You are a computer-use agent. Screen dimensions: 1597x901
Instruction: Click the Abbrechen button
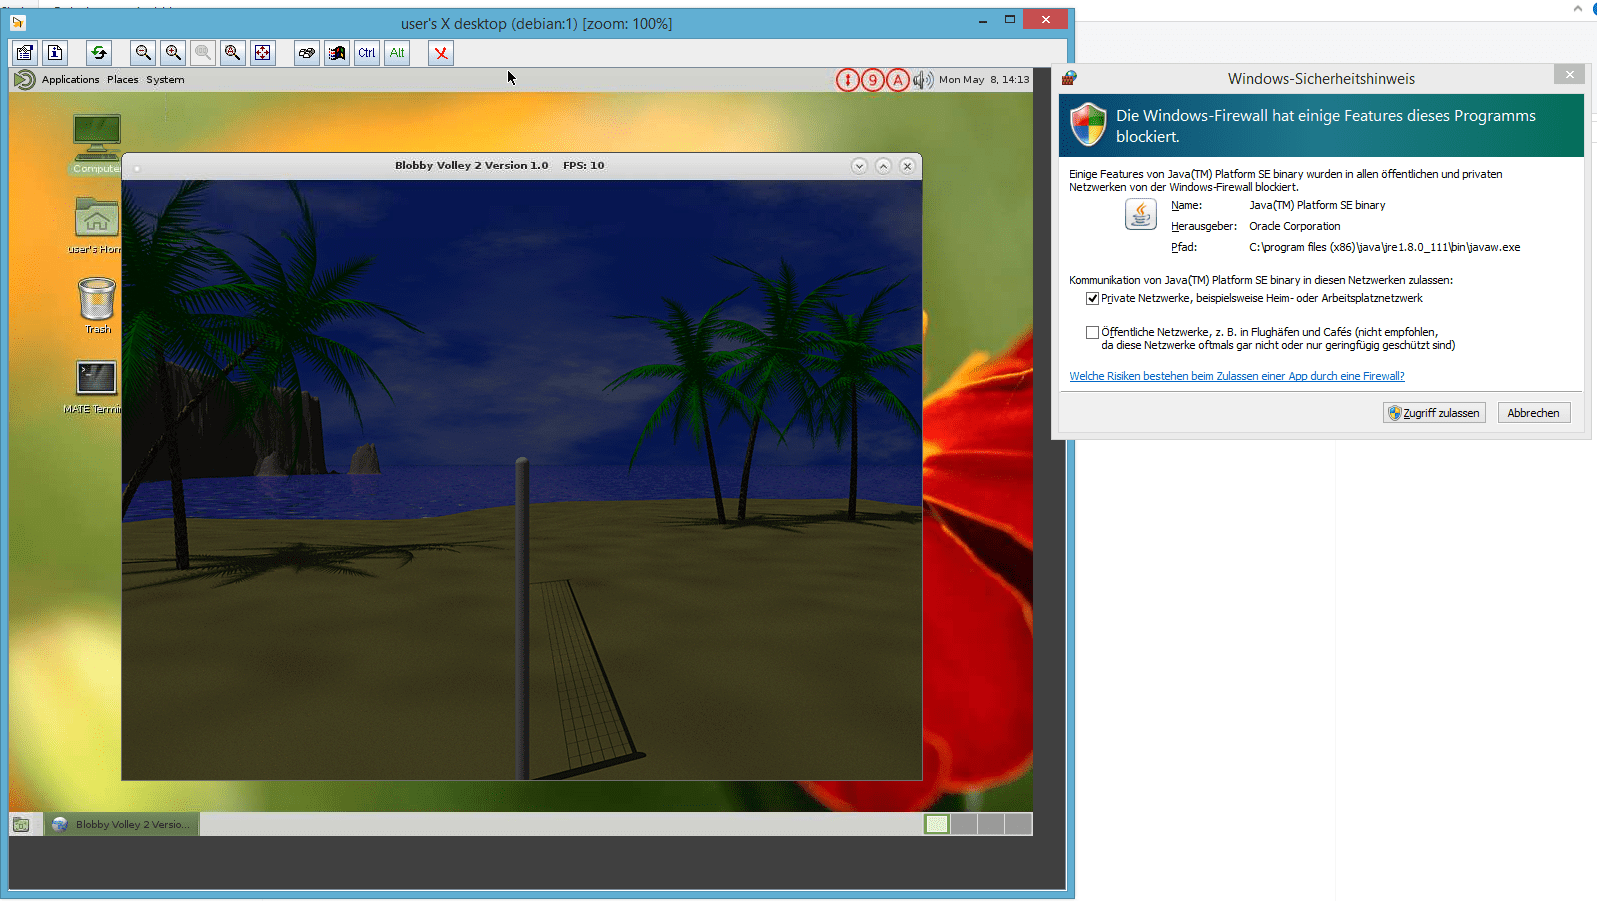(x=1534, y=413)
